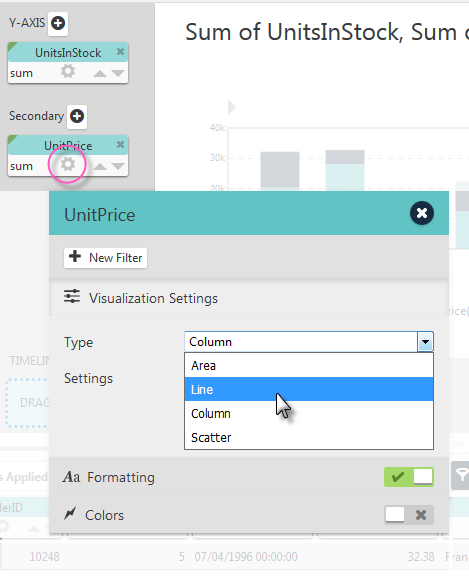This screenshot has width=469, height=584.
Task: Pick Column option in the dropdown list
Action: pos(309,413)
